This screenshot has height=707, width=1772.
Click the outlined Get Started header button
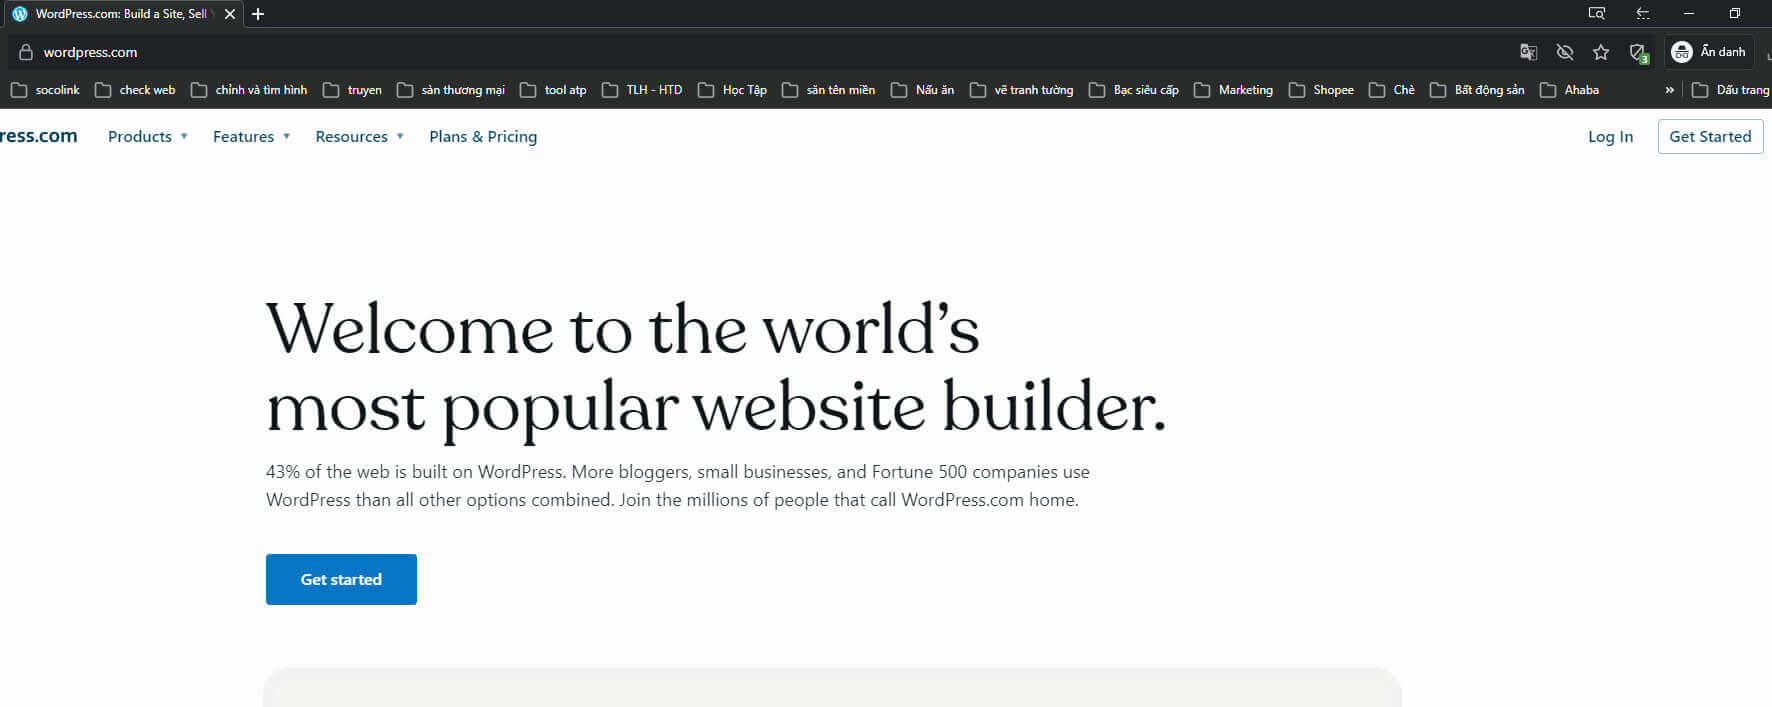[1710, 137]
